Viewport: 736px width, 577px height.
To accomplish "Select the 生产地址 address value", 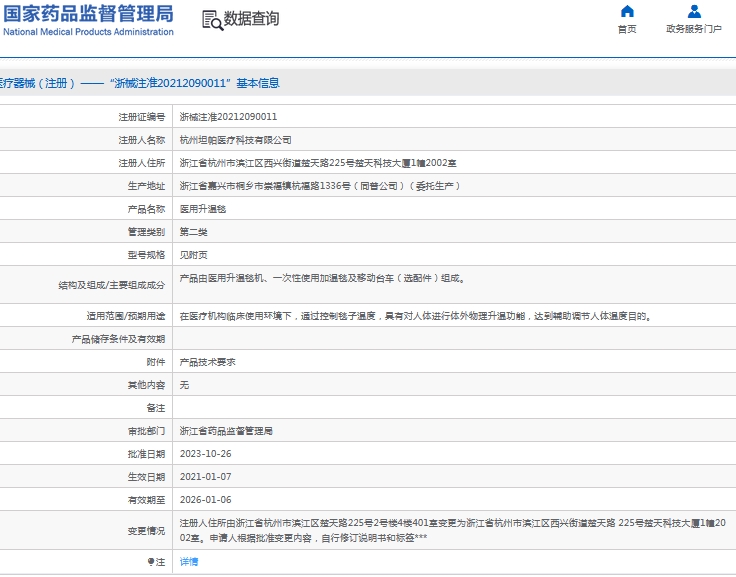I will point(320,186).
